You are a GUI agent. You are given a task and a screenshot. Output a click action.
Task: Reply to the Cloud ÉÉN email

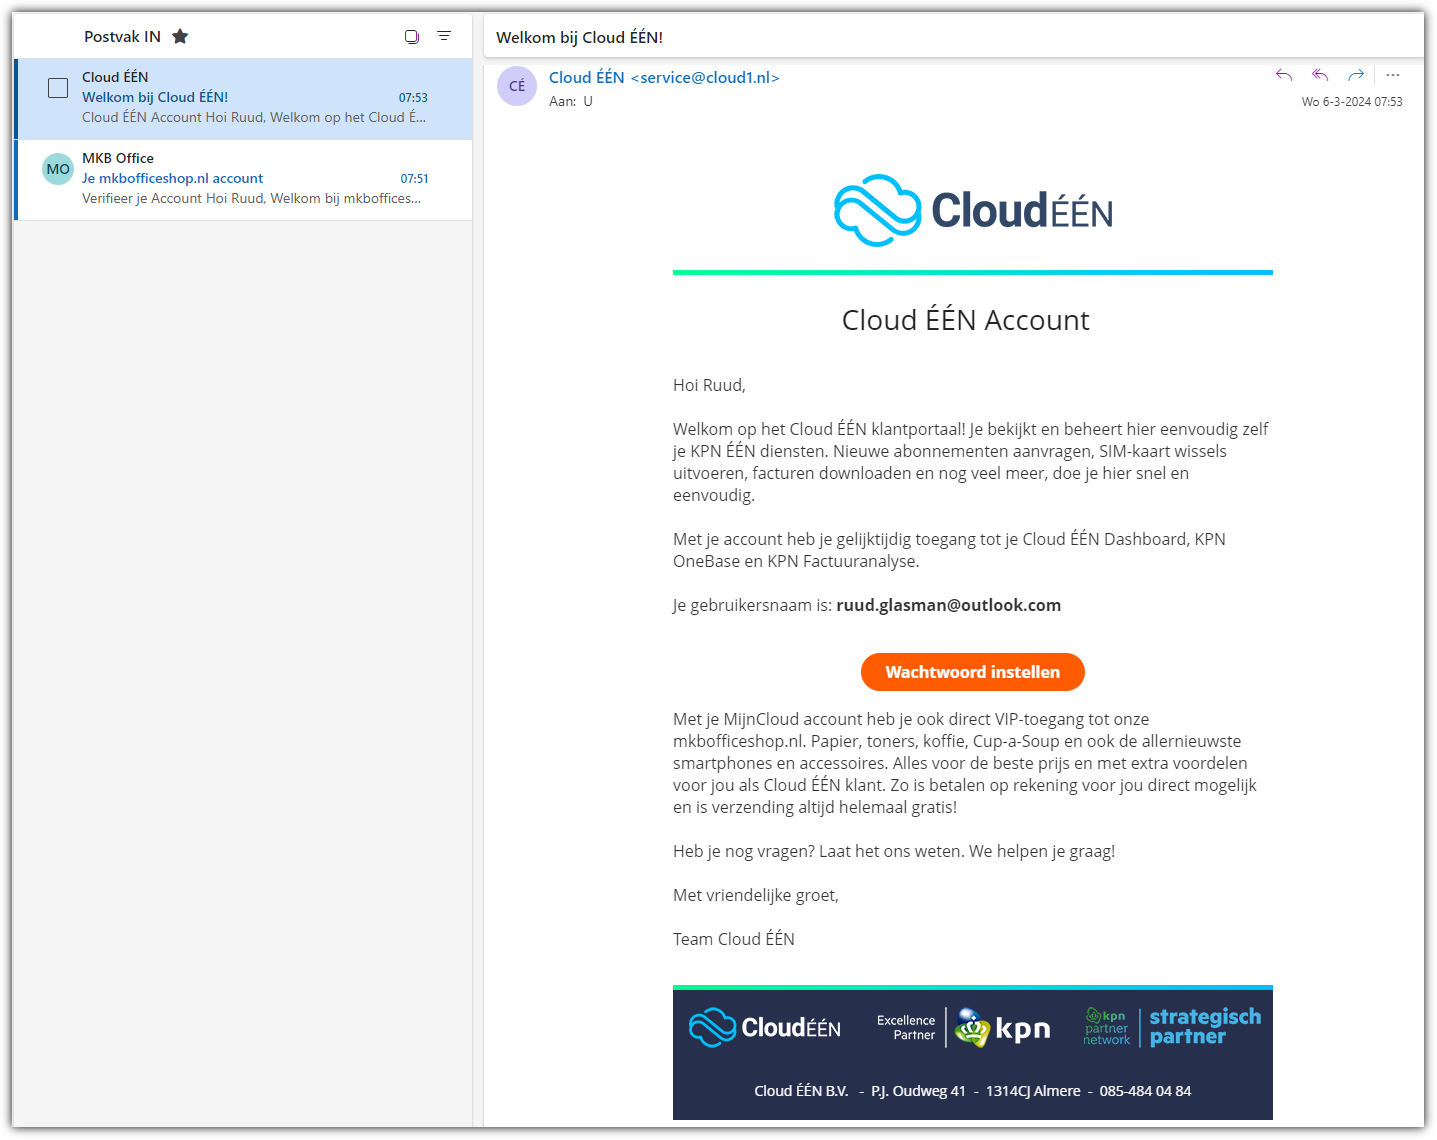coord(1284,75)
